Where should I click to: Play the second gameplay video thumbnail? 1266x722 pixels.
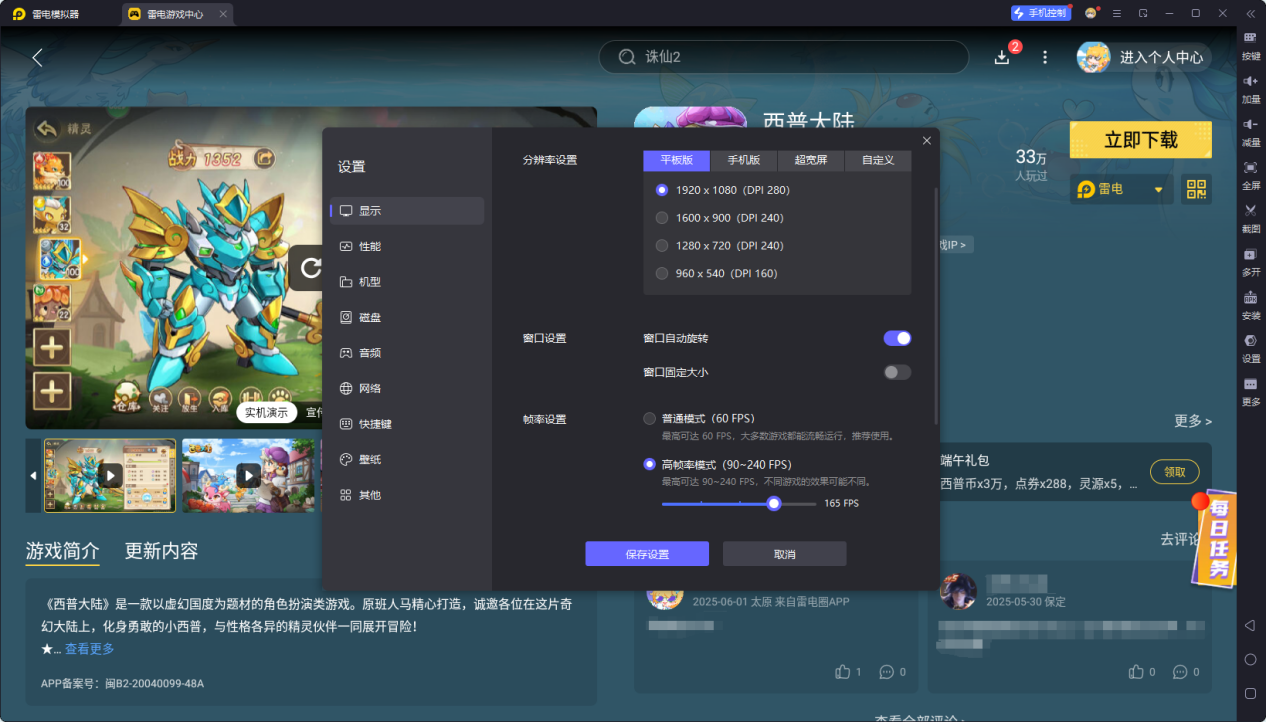click(x=248, y=475)
